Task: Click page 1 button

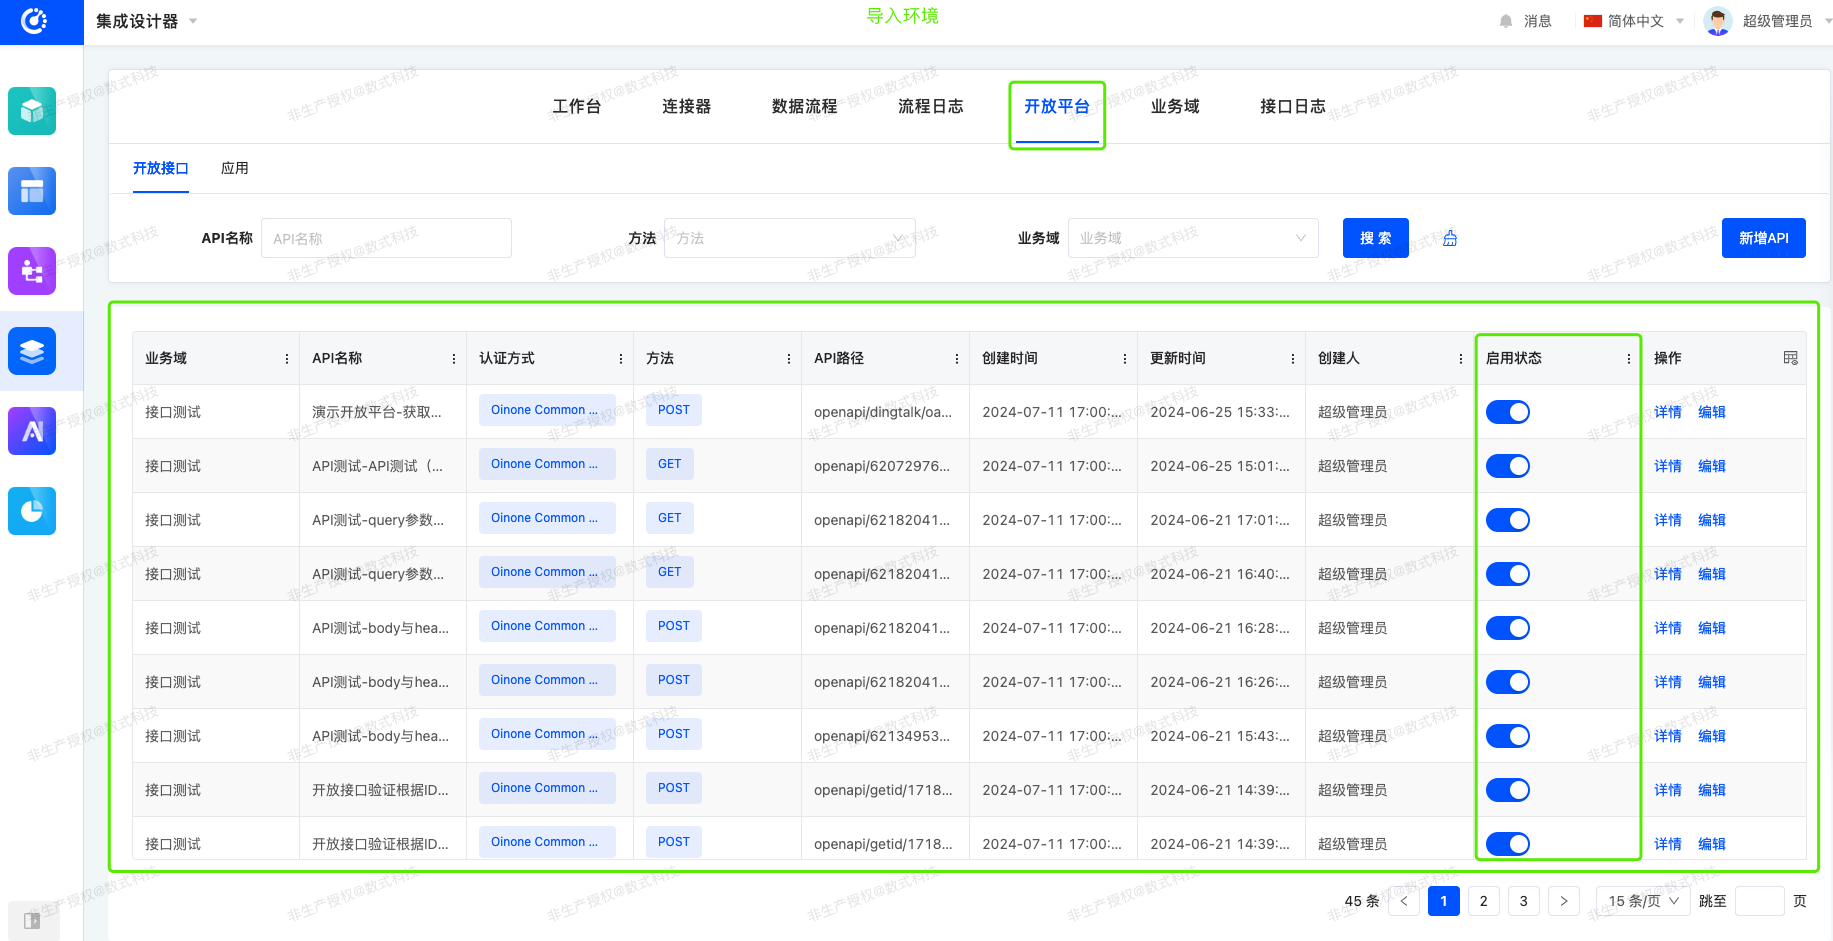Action: pyautogui.click(x=1444, y=901)
